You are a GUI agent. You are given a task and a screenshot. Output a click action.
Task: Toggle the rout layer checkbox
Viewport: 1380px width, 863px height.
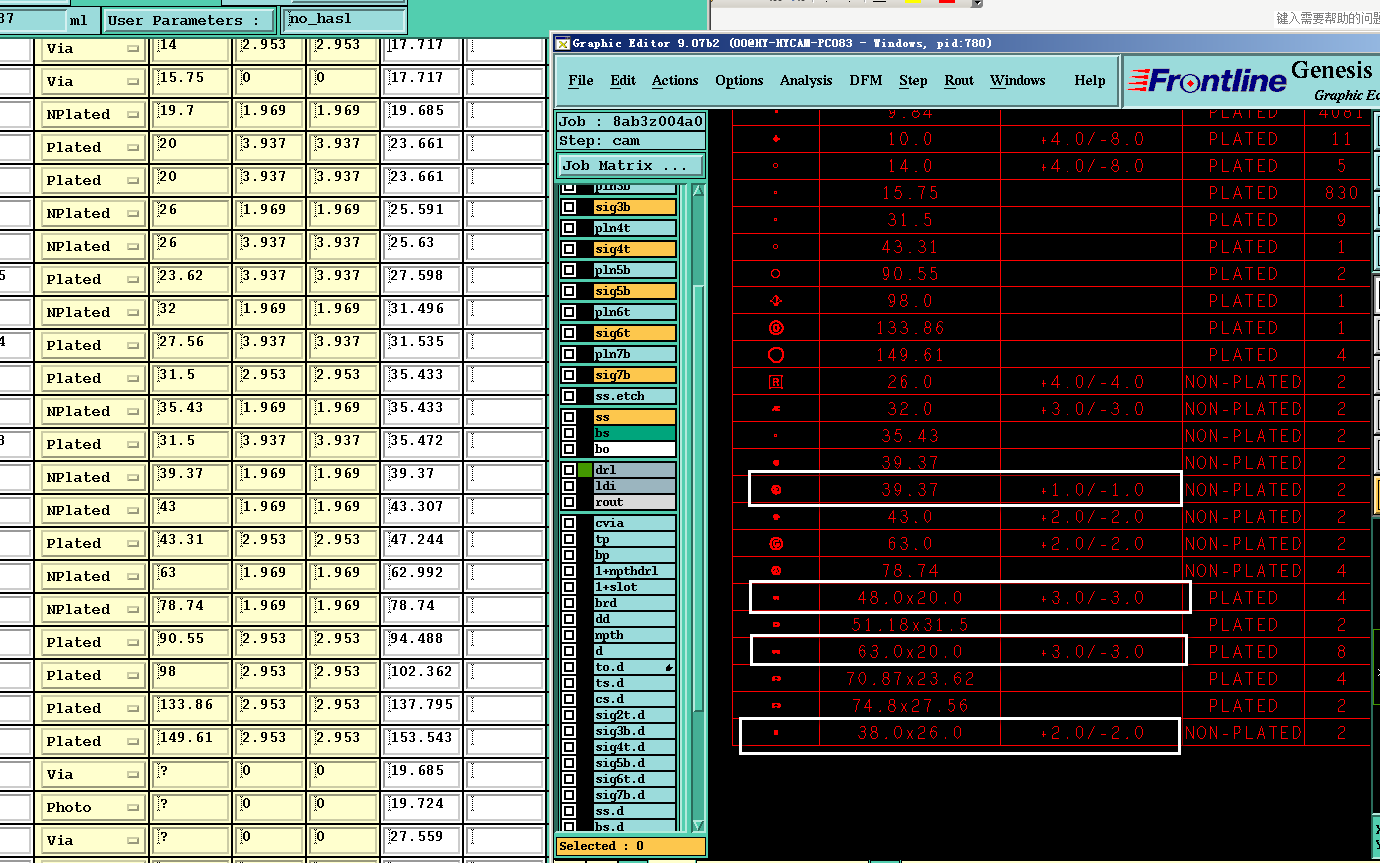pos(569,502)
